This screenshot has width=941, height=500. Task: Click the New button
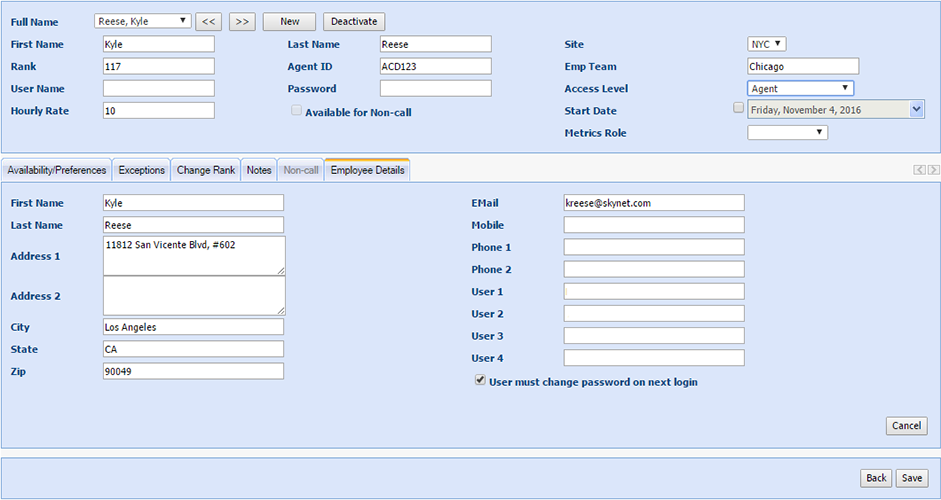click(x=289, y=21)
